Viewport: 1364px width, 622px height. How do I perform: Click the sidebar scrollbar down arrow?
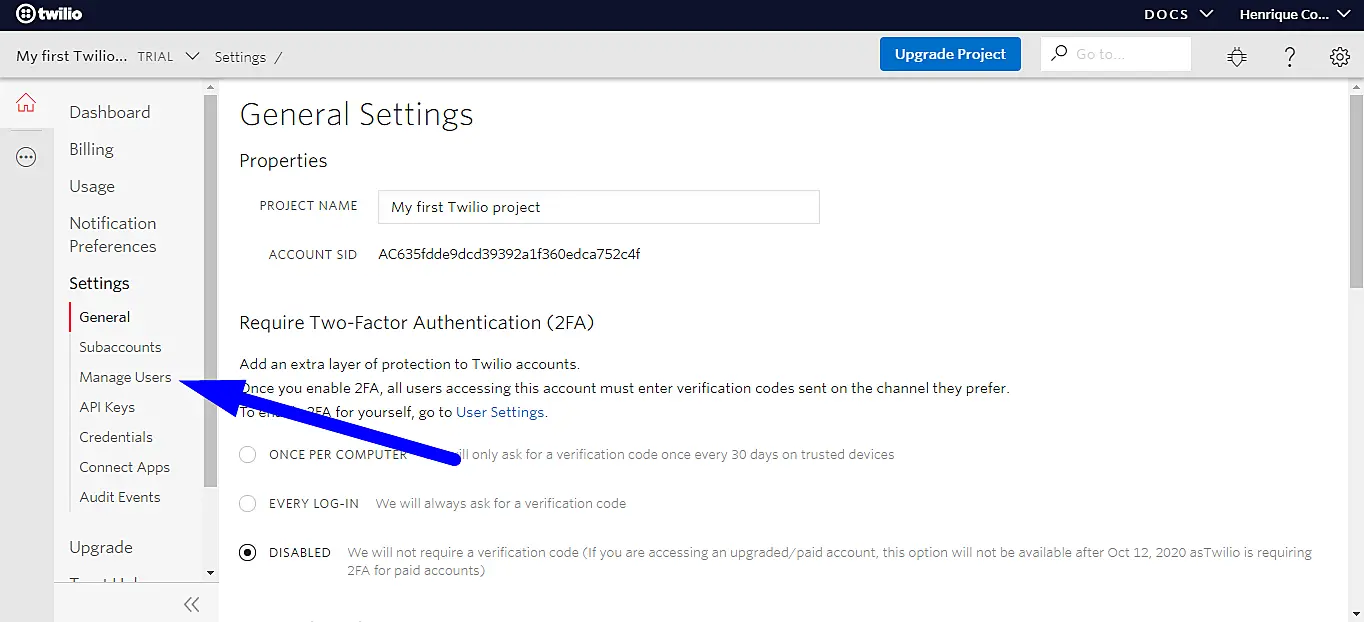210,573
